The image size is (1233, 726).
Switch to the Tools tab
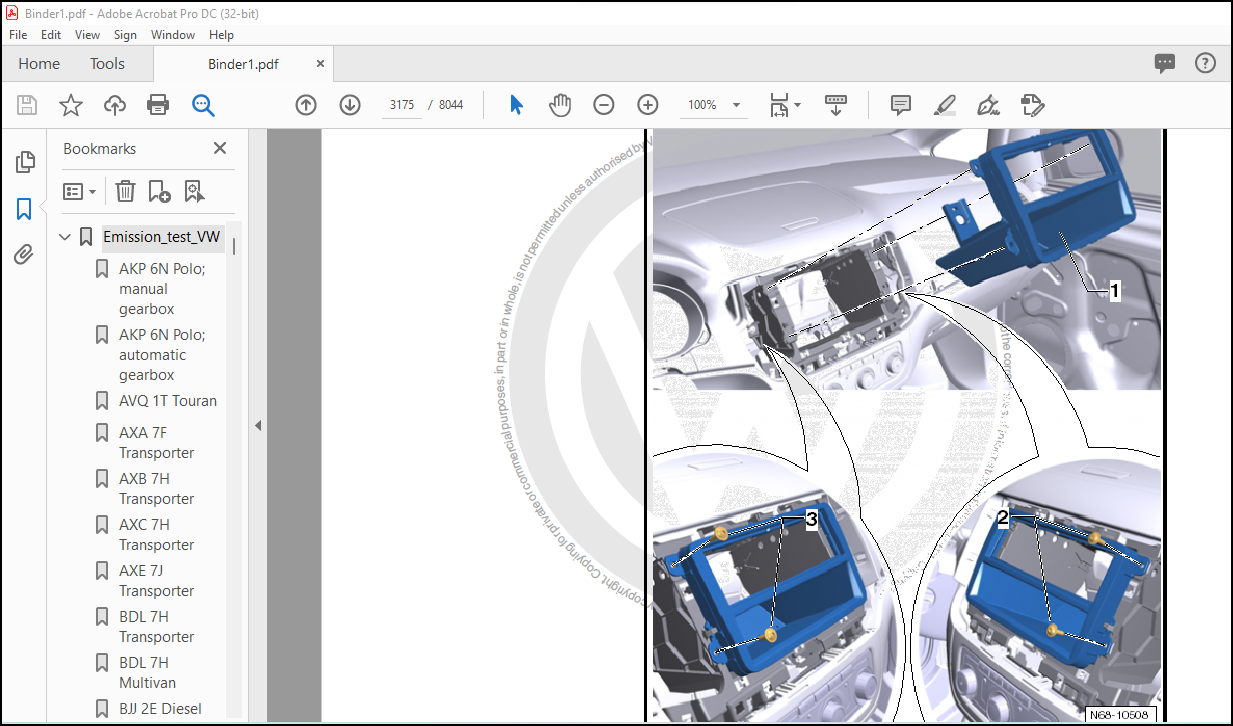point(107,63)
